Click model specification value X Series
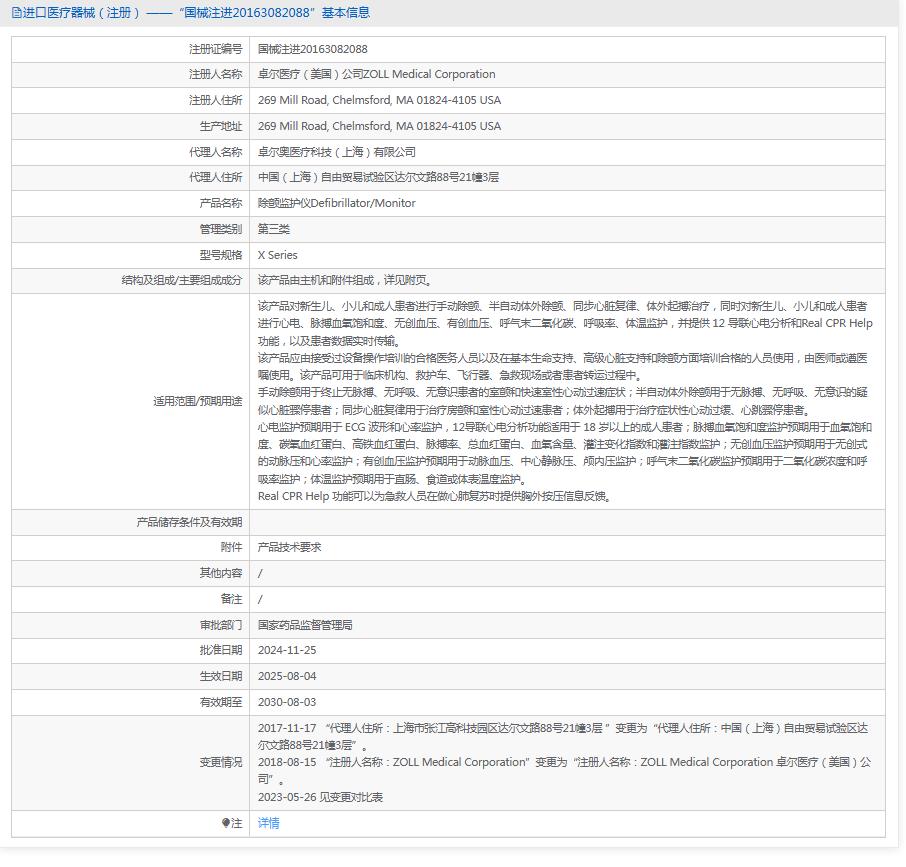 (277, 255)
